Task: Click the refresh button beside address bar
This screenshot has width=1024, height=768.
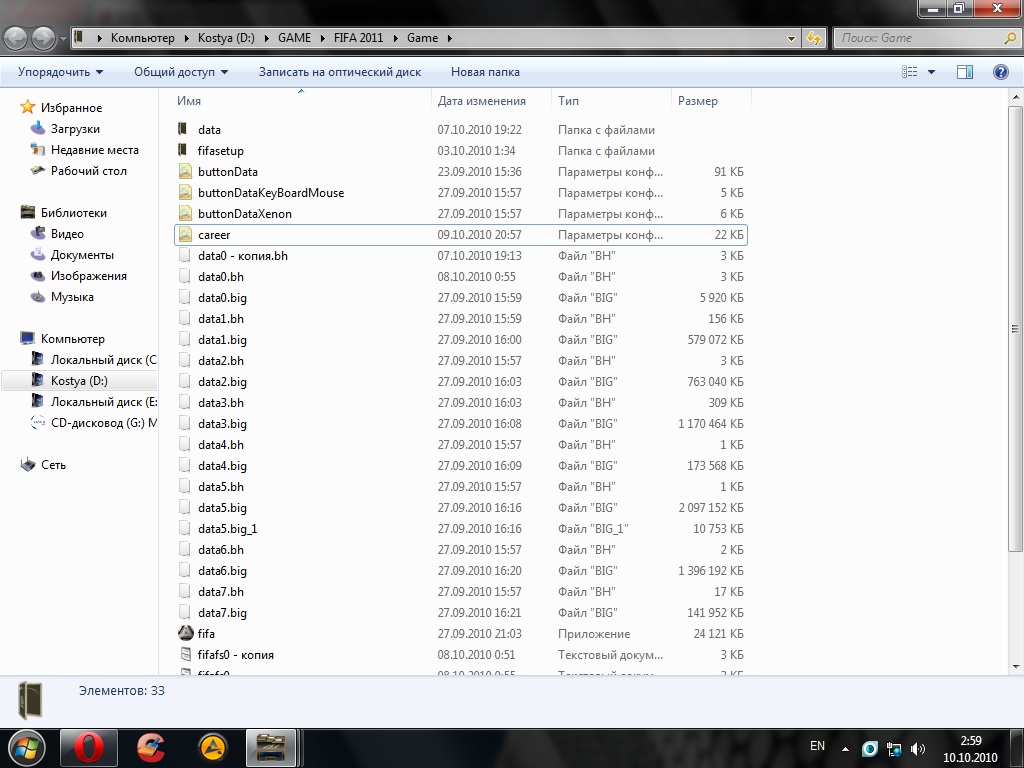Action: click(x=814, y=38)
